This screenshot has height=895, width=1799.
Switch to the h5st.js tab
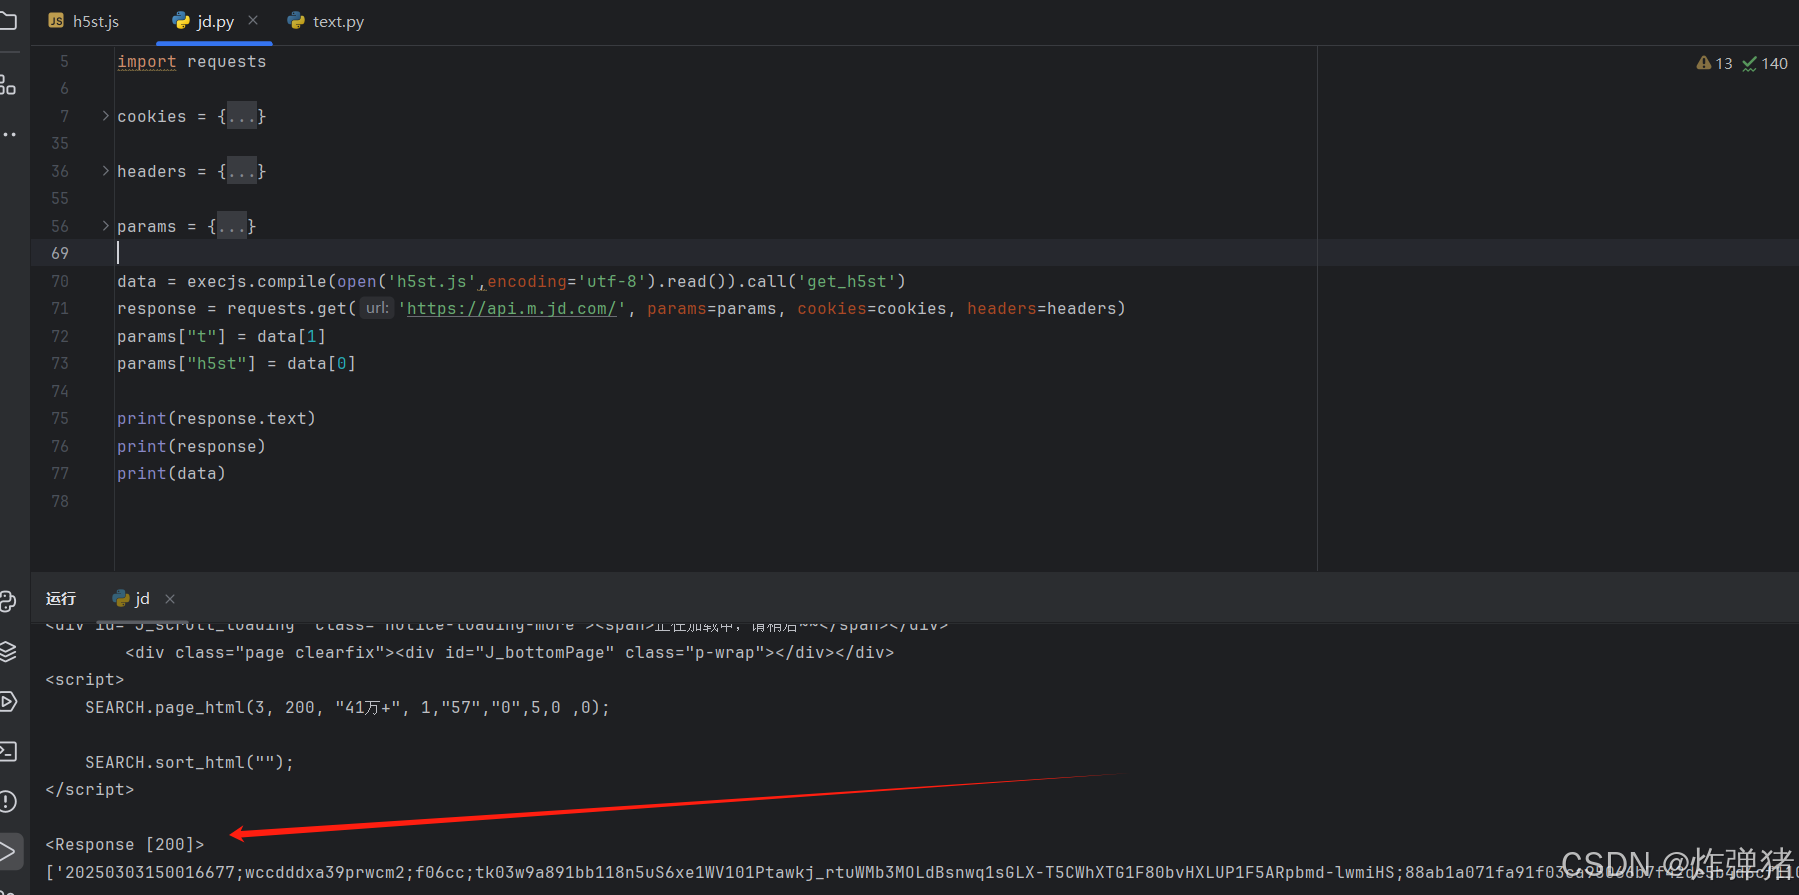coord(84,21)
